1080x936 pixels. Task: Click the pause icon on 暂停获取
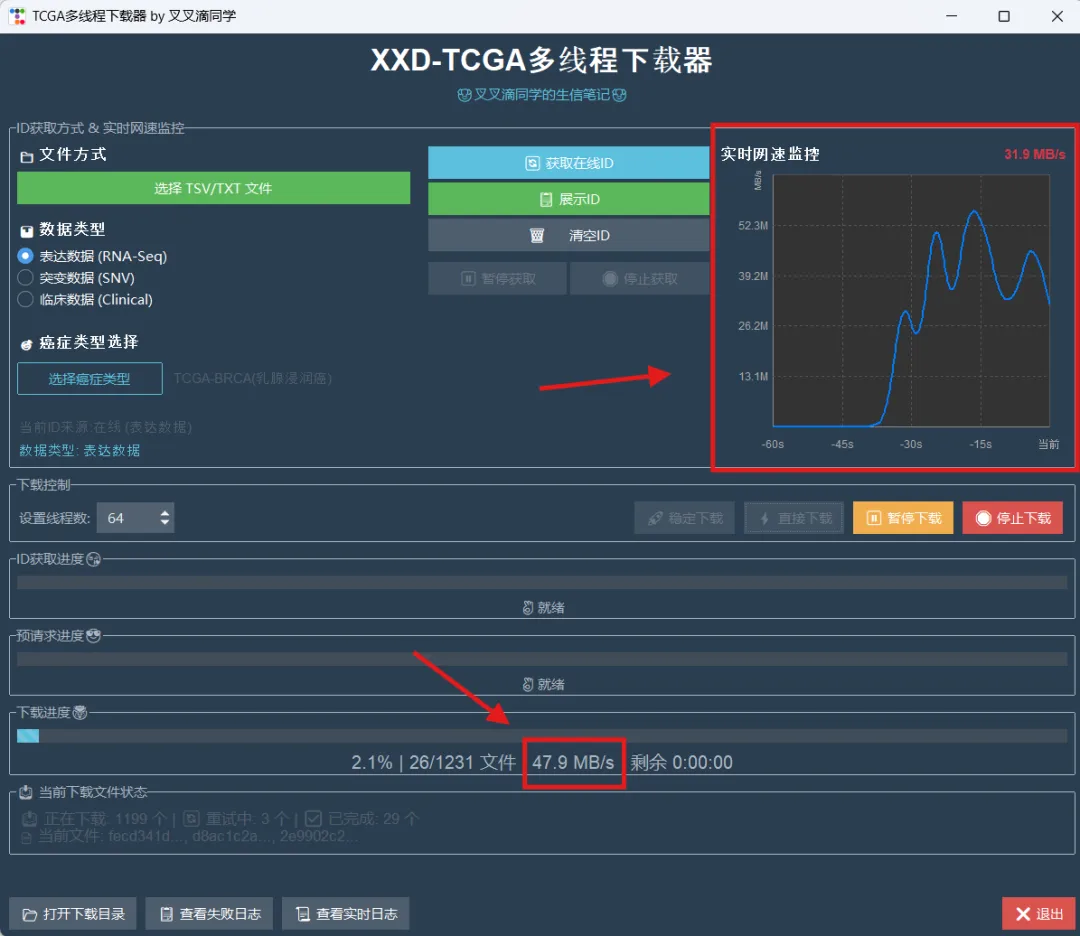[x=468, y=278]
